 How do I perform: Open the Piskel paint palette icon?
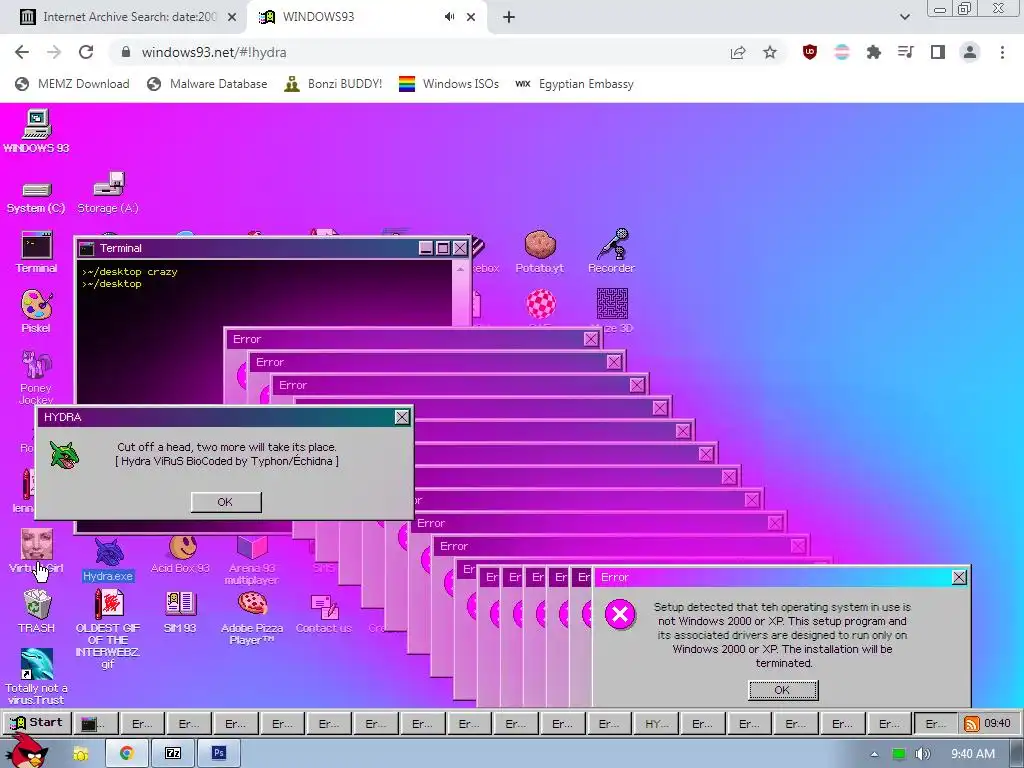[37, 312]
